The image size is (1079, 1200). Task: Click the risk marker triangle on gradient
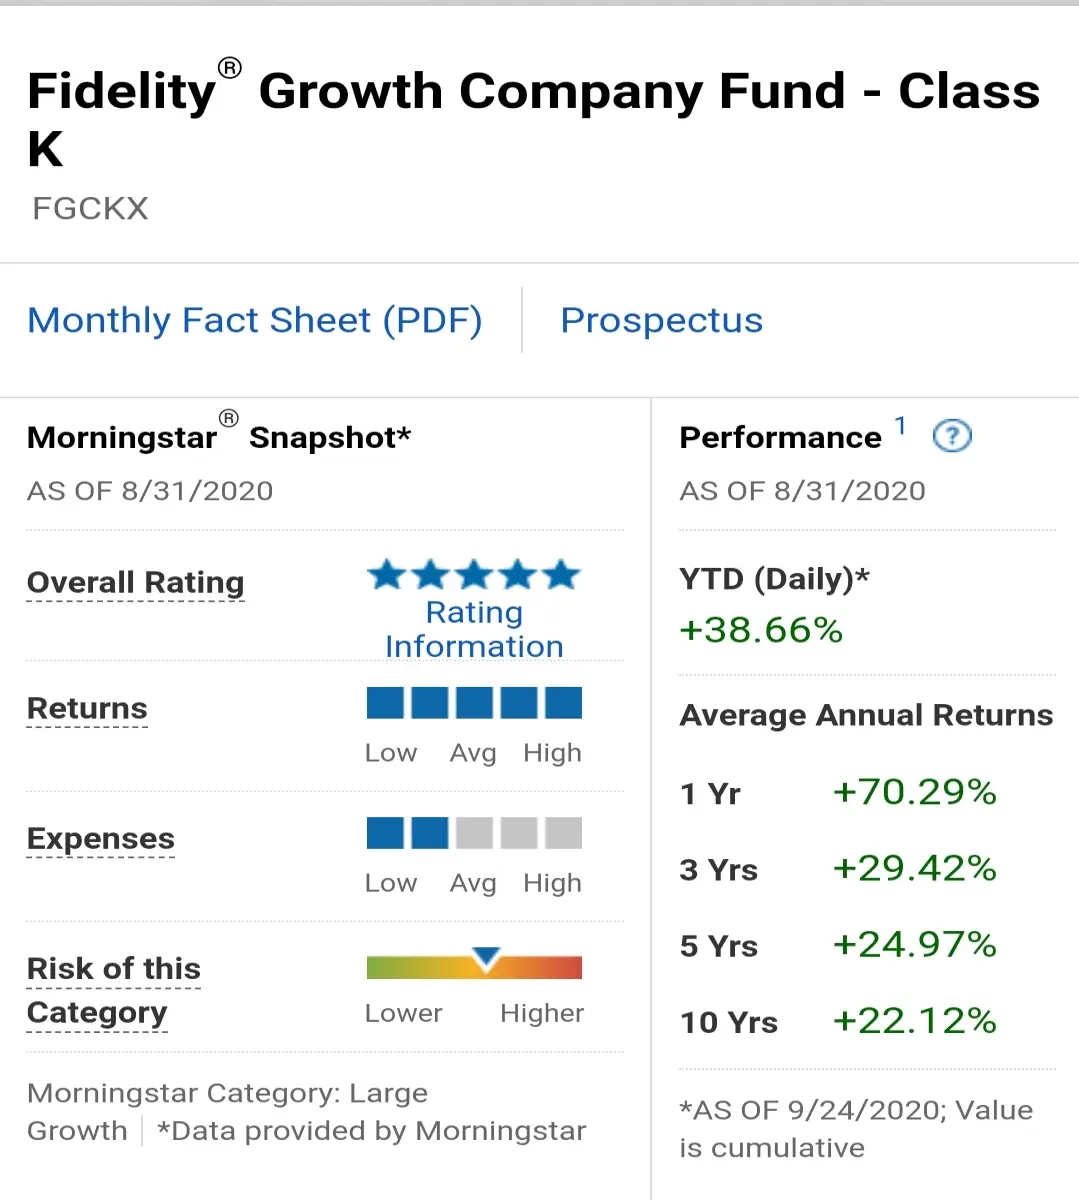486,957
